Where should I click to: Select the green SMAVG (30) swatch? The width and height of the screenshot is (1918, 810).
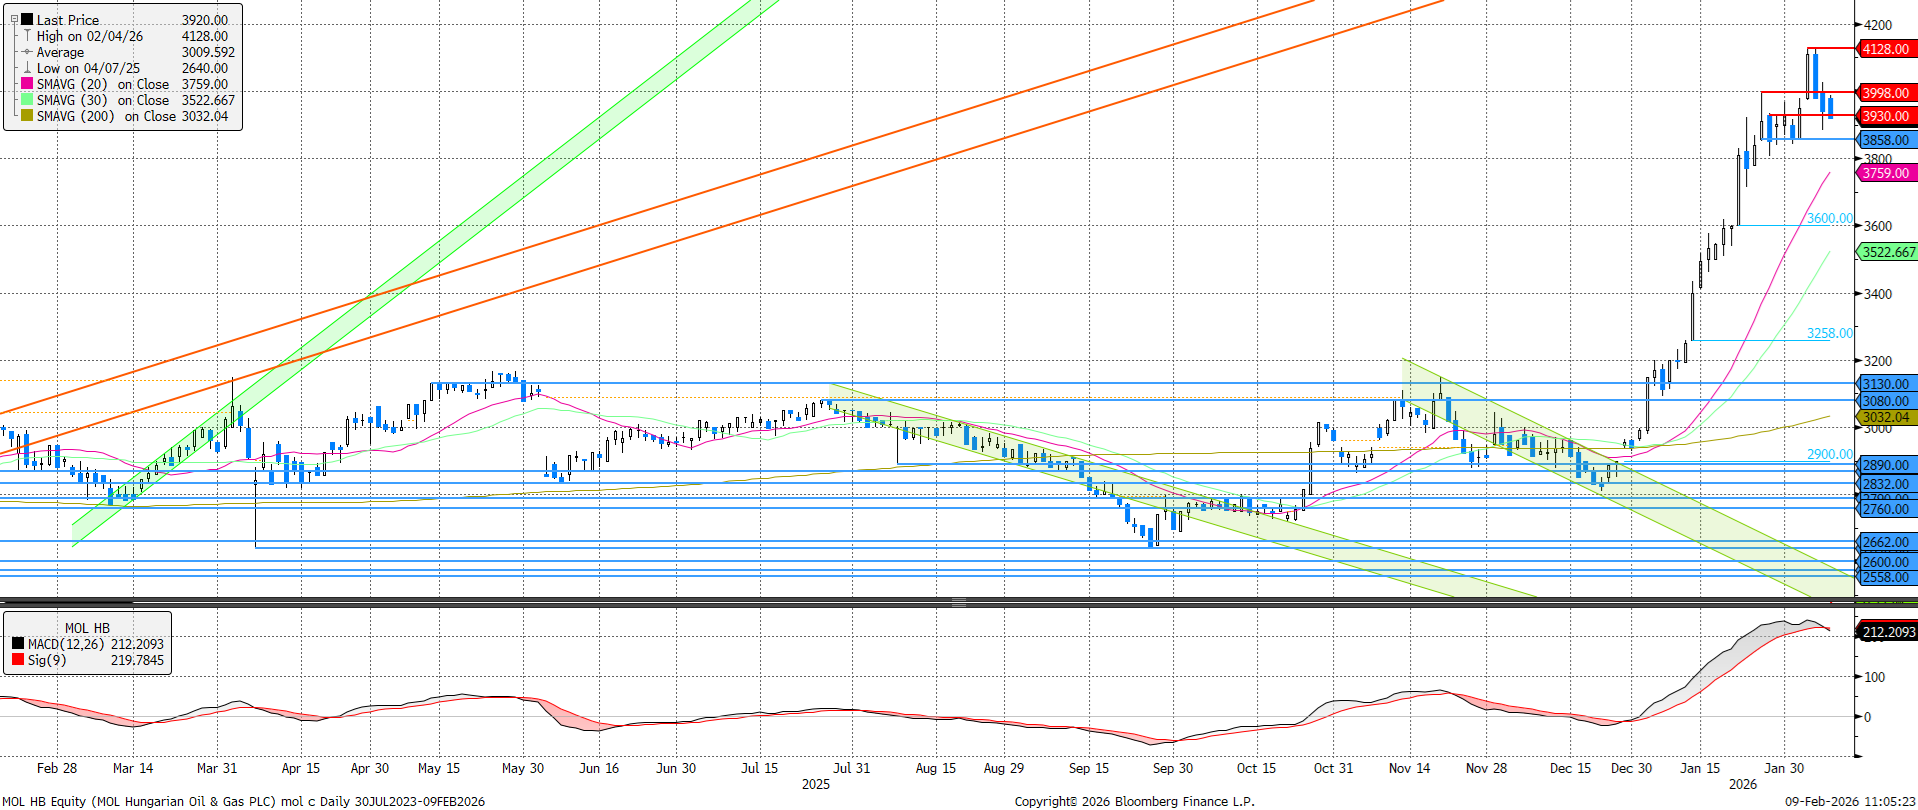27,100
